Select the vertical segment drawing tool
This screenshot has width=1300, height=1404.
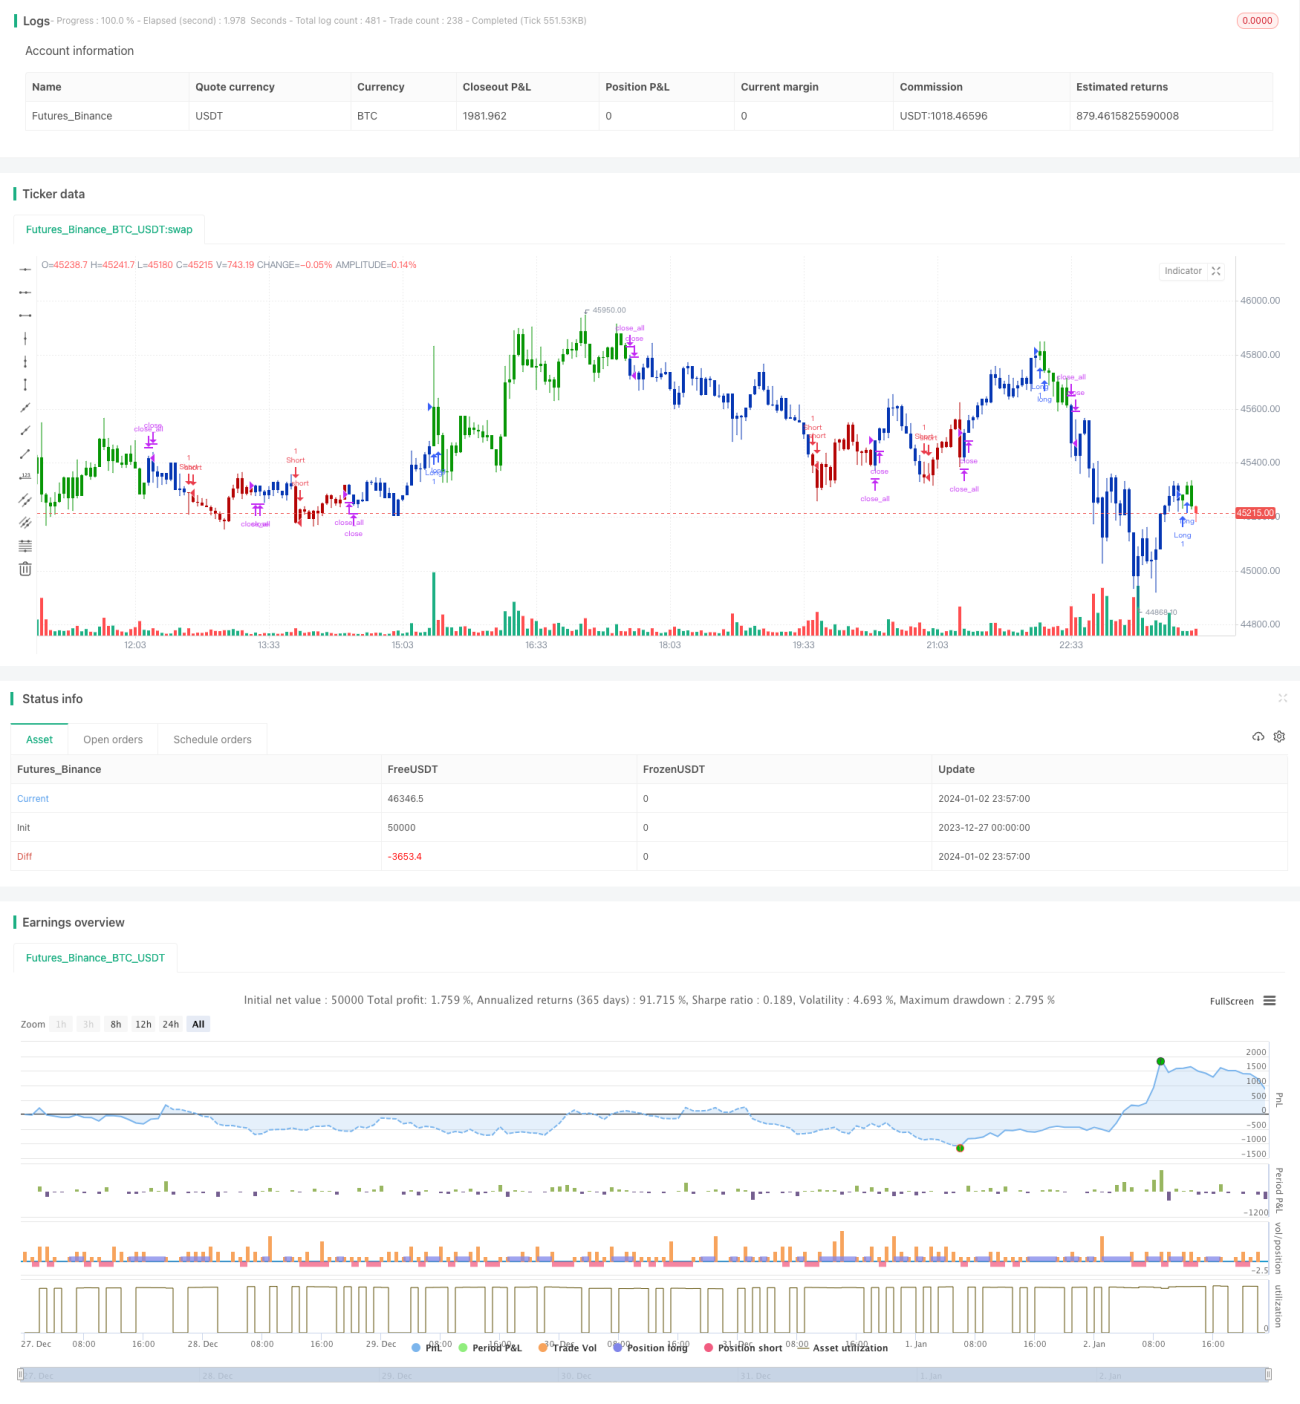[25, 384]
